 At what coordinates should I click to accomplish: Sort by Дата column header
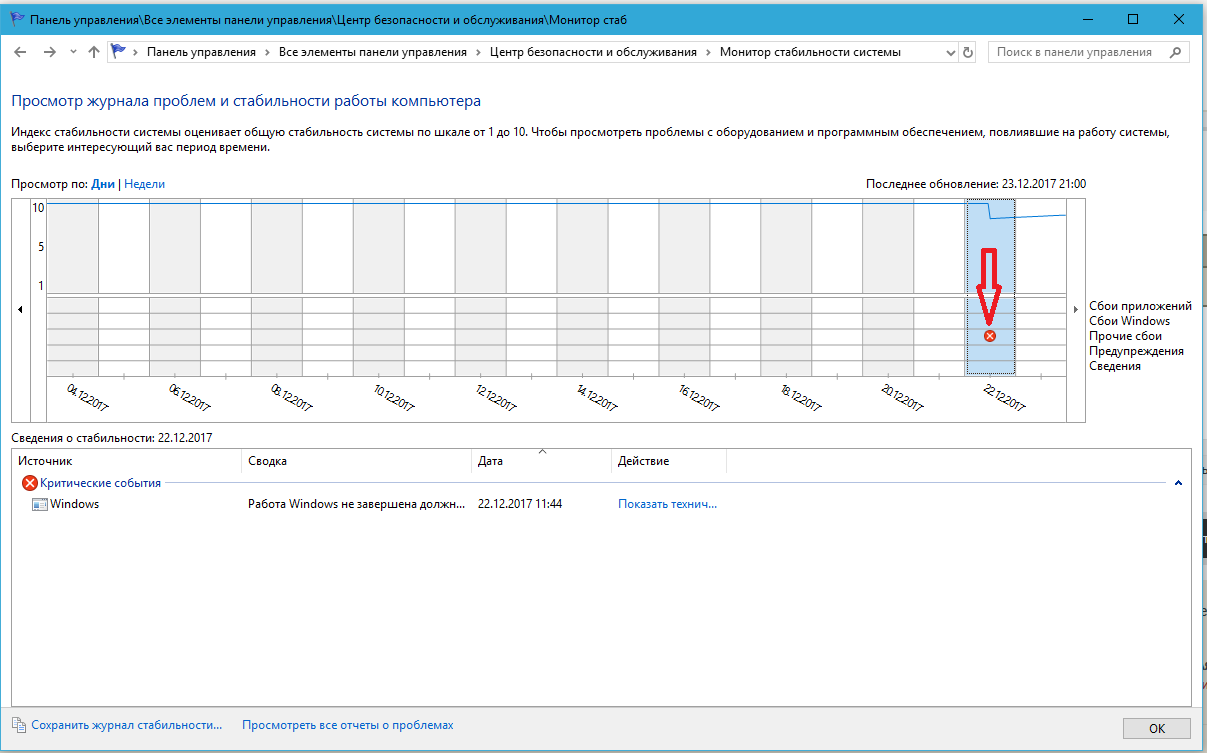click(x=541, y=461)
